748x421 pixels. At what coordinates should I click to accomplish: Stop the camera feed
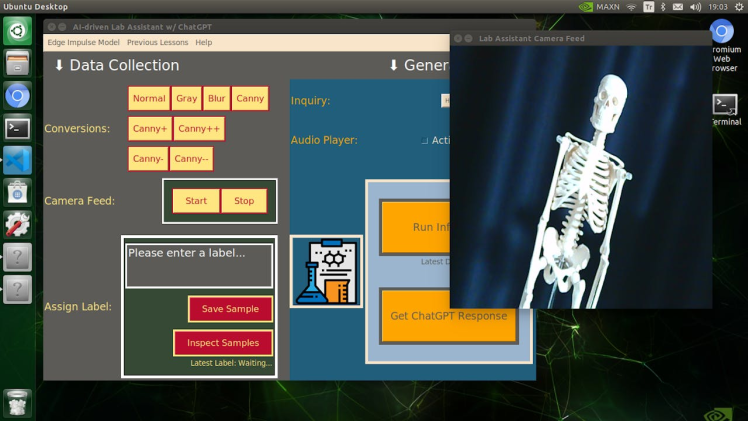(244, 201)
